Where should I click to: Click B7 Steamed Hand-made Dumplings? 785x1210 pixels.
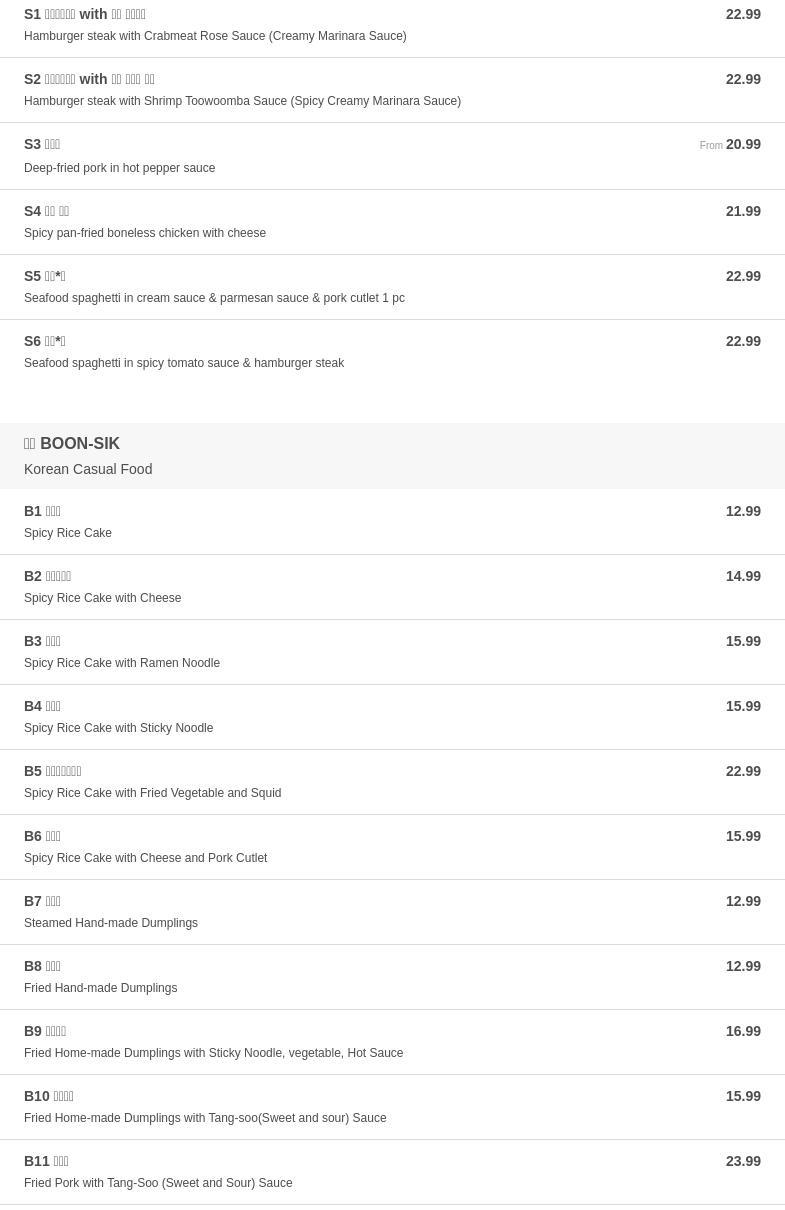(392, 912)
